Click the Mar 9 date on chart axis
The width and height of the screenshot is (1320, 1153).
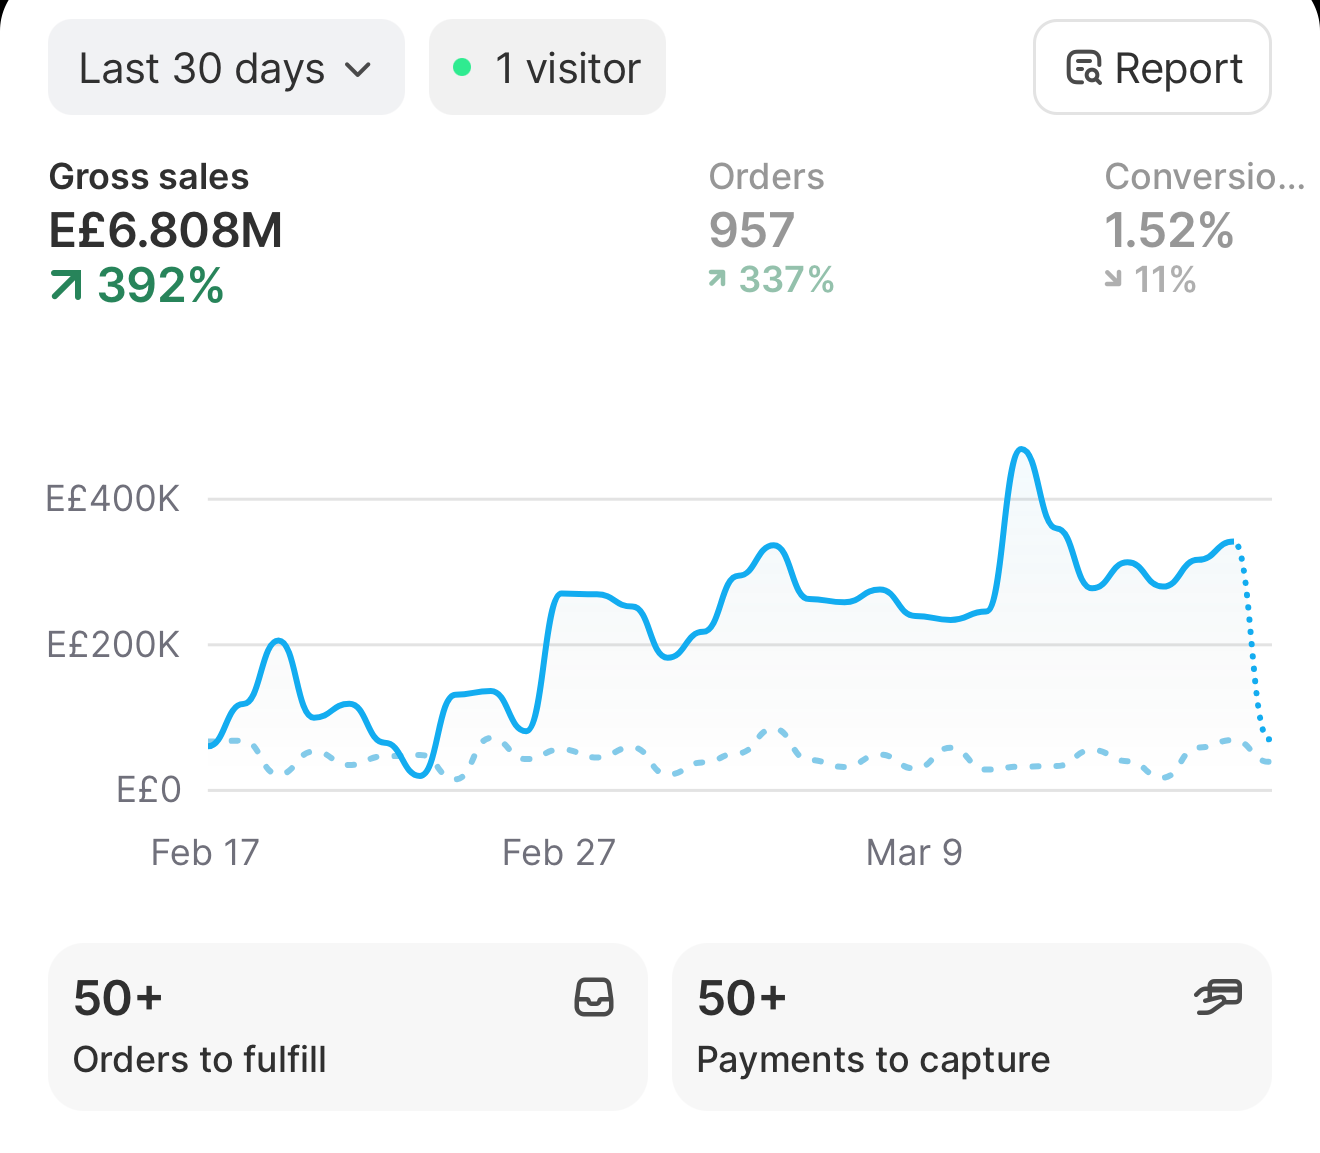914,853
